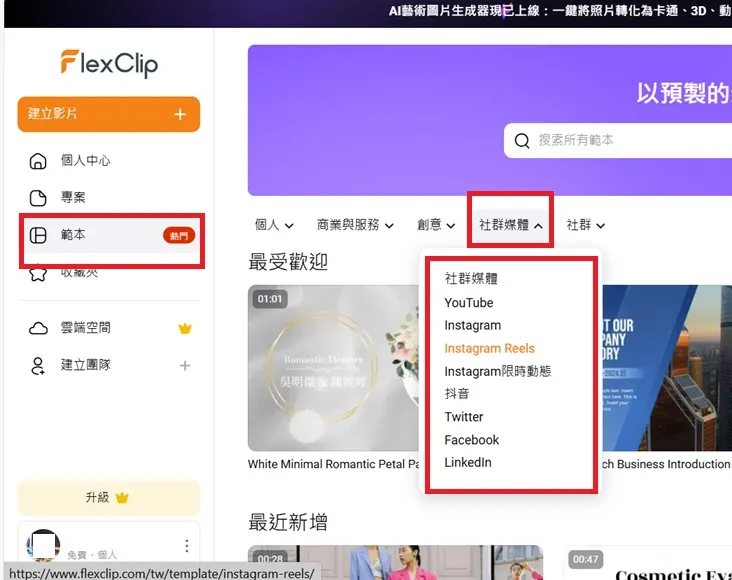This screenshot has height=580, width=732.
Task: Choose Facebook in the dropdown list
Action: click(x=472, y=440)
